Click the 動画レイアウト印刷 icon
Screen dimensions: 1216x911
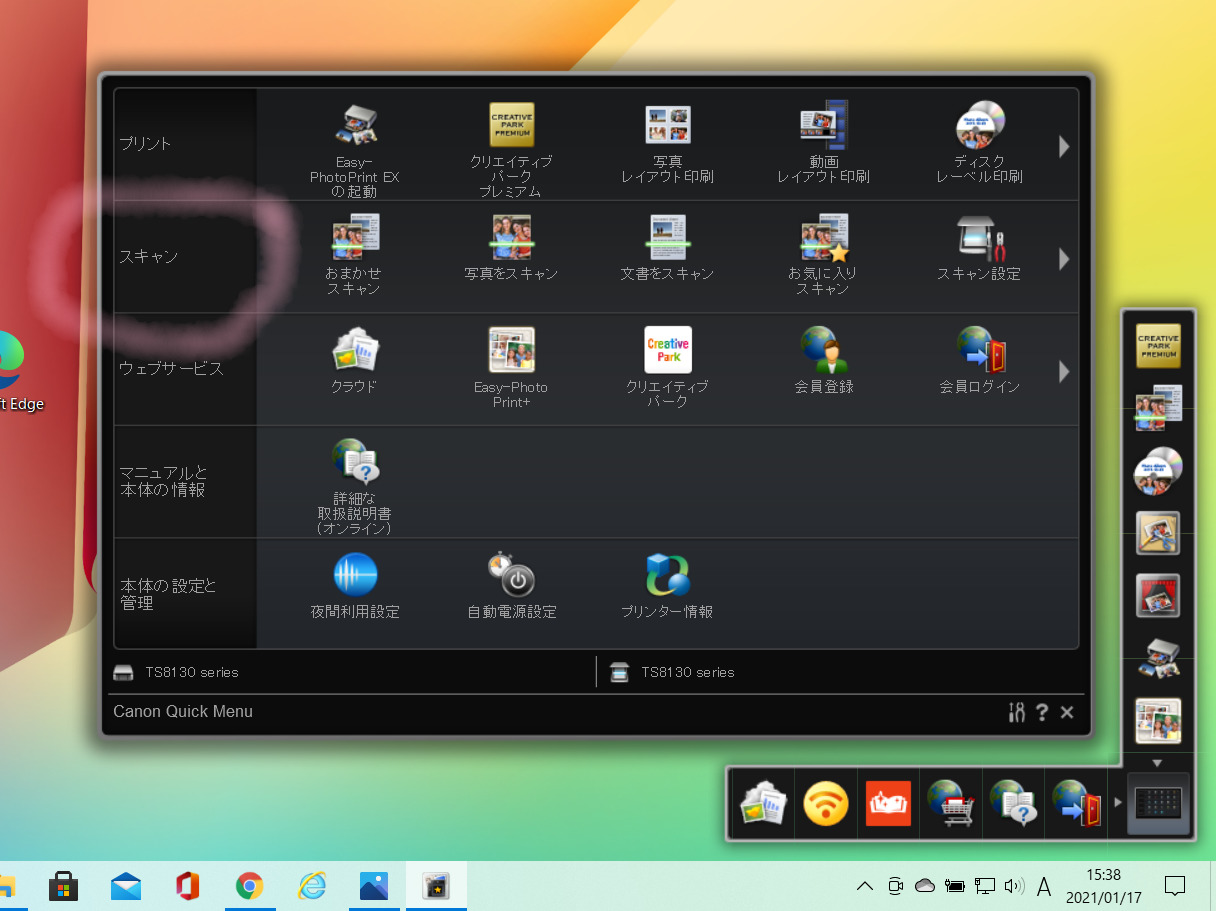coord(823,126)
